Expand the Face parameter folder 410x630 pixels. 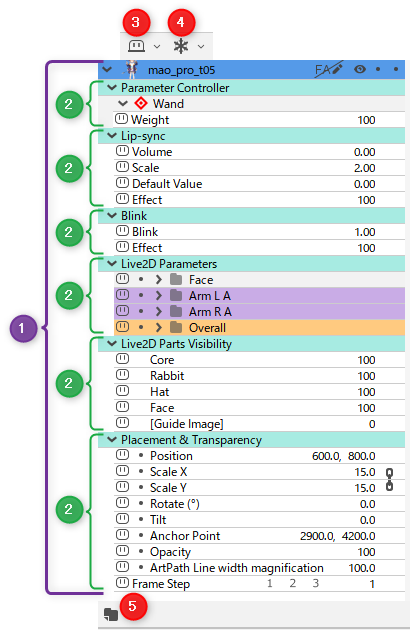pos(159,279)
